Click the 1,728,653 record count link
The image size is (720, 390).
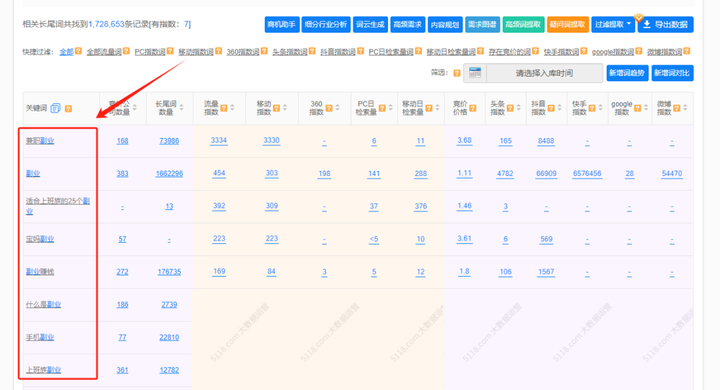point(106,24)
